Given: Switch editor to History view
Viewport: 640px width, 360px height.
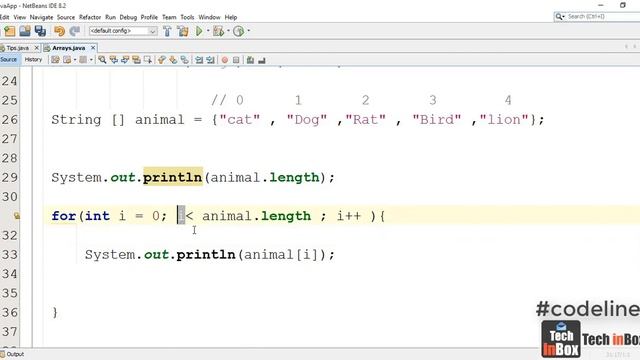Looking at the screenshot, I should coord(33,60).
